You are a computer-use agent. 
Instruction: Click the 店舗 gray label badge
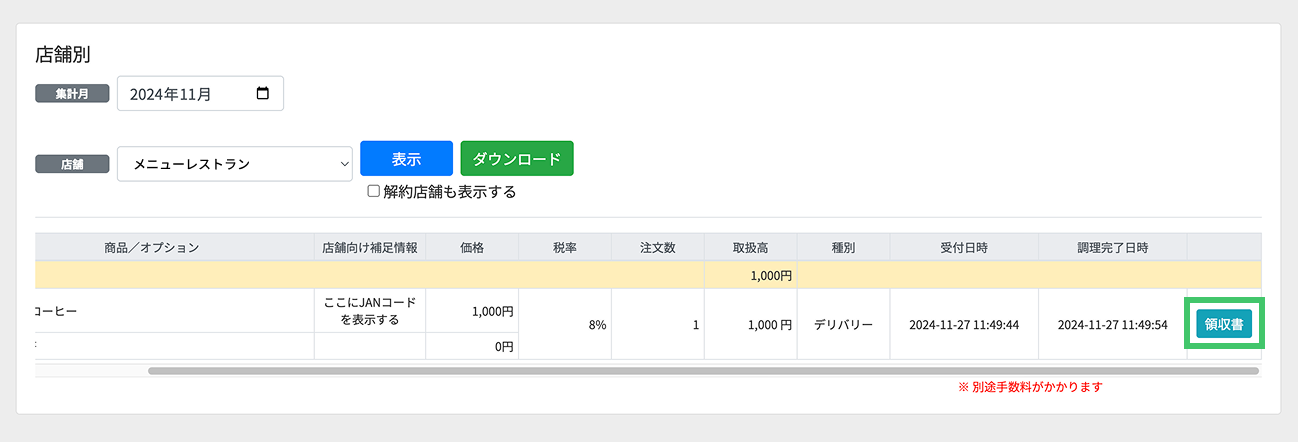click(x=72, y=164)
